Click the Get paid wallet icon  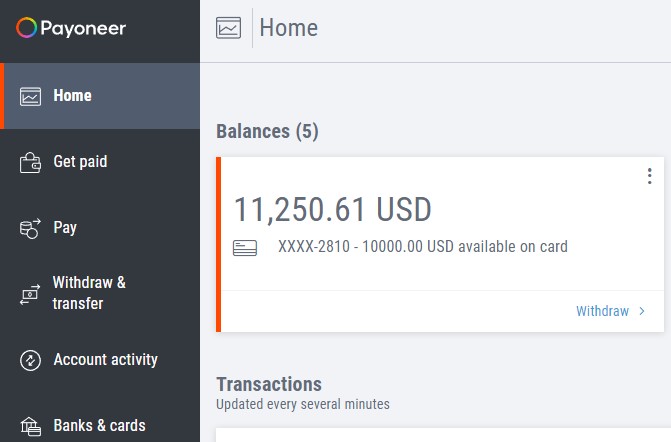tap(30, 163)
